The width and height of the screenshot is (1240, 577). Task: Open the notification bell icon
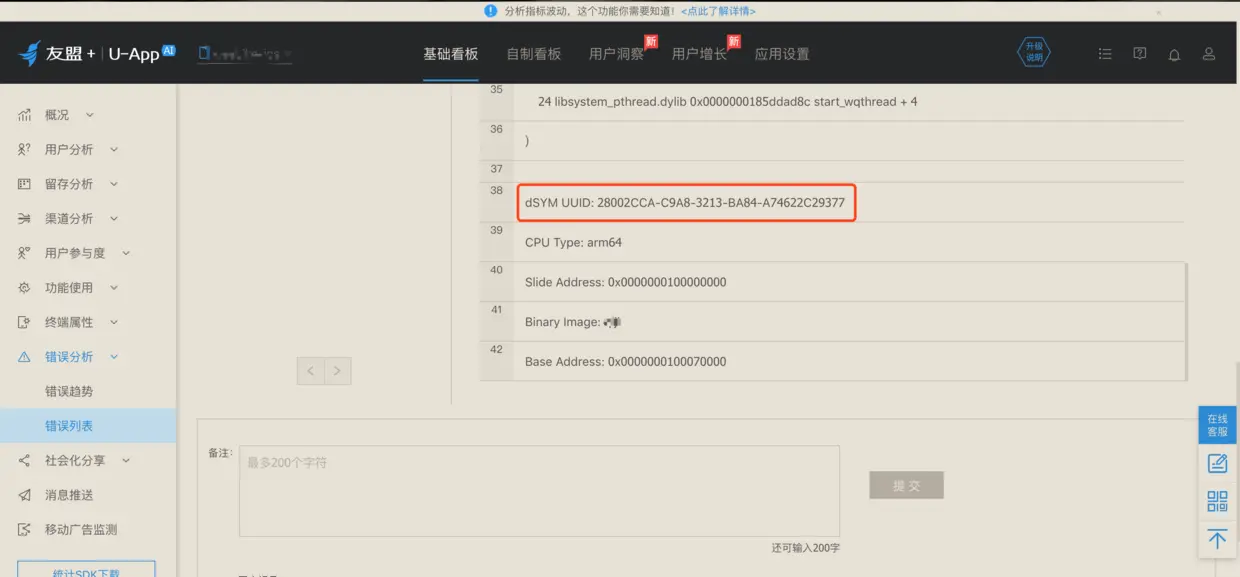(x=1174, y=54)
